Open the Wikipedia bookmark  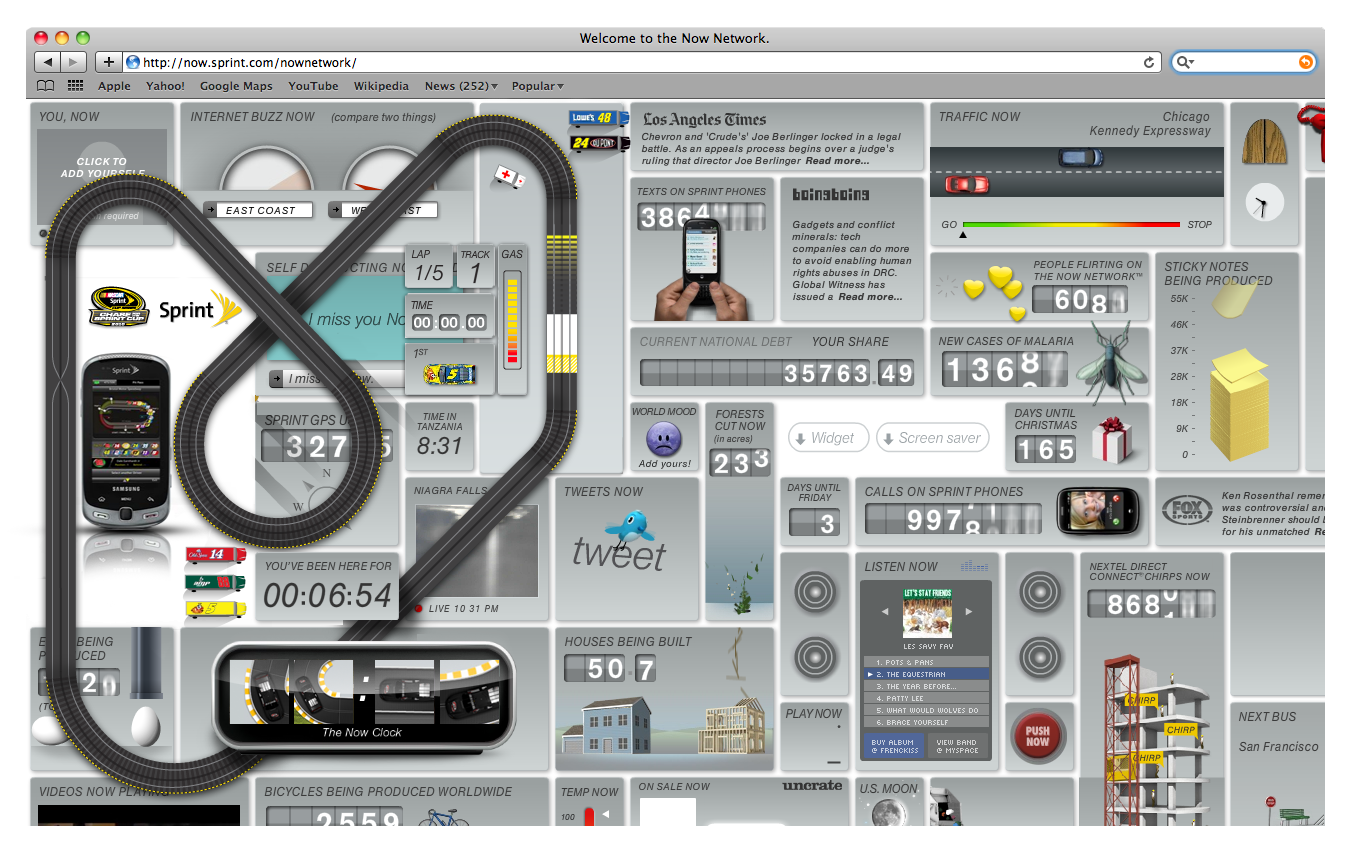tap(381, 86)
